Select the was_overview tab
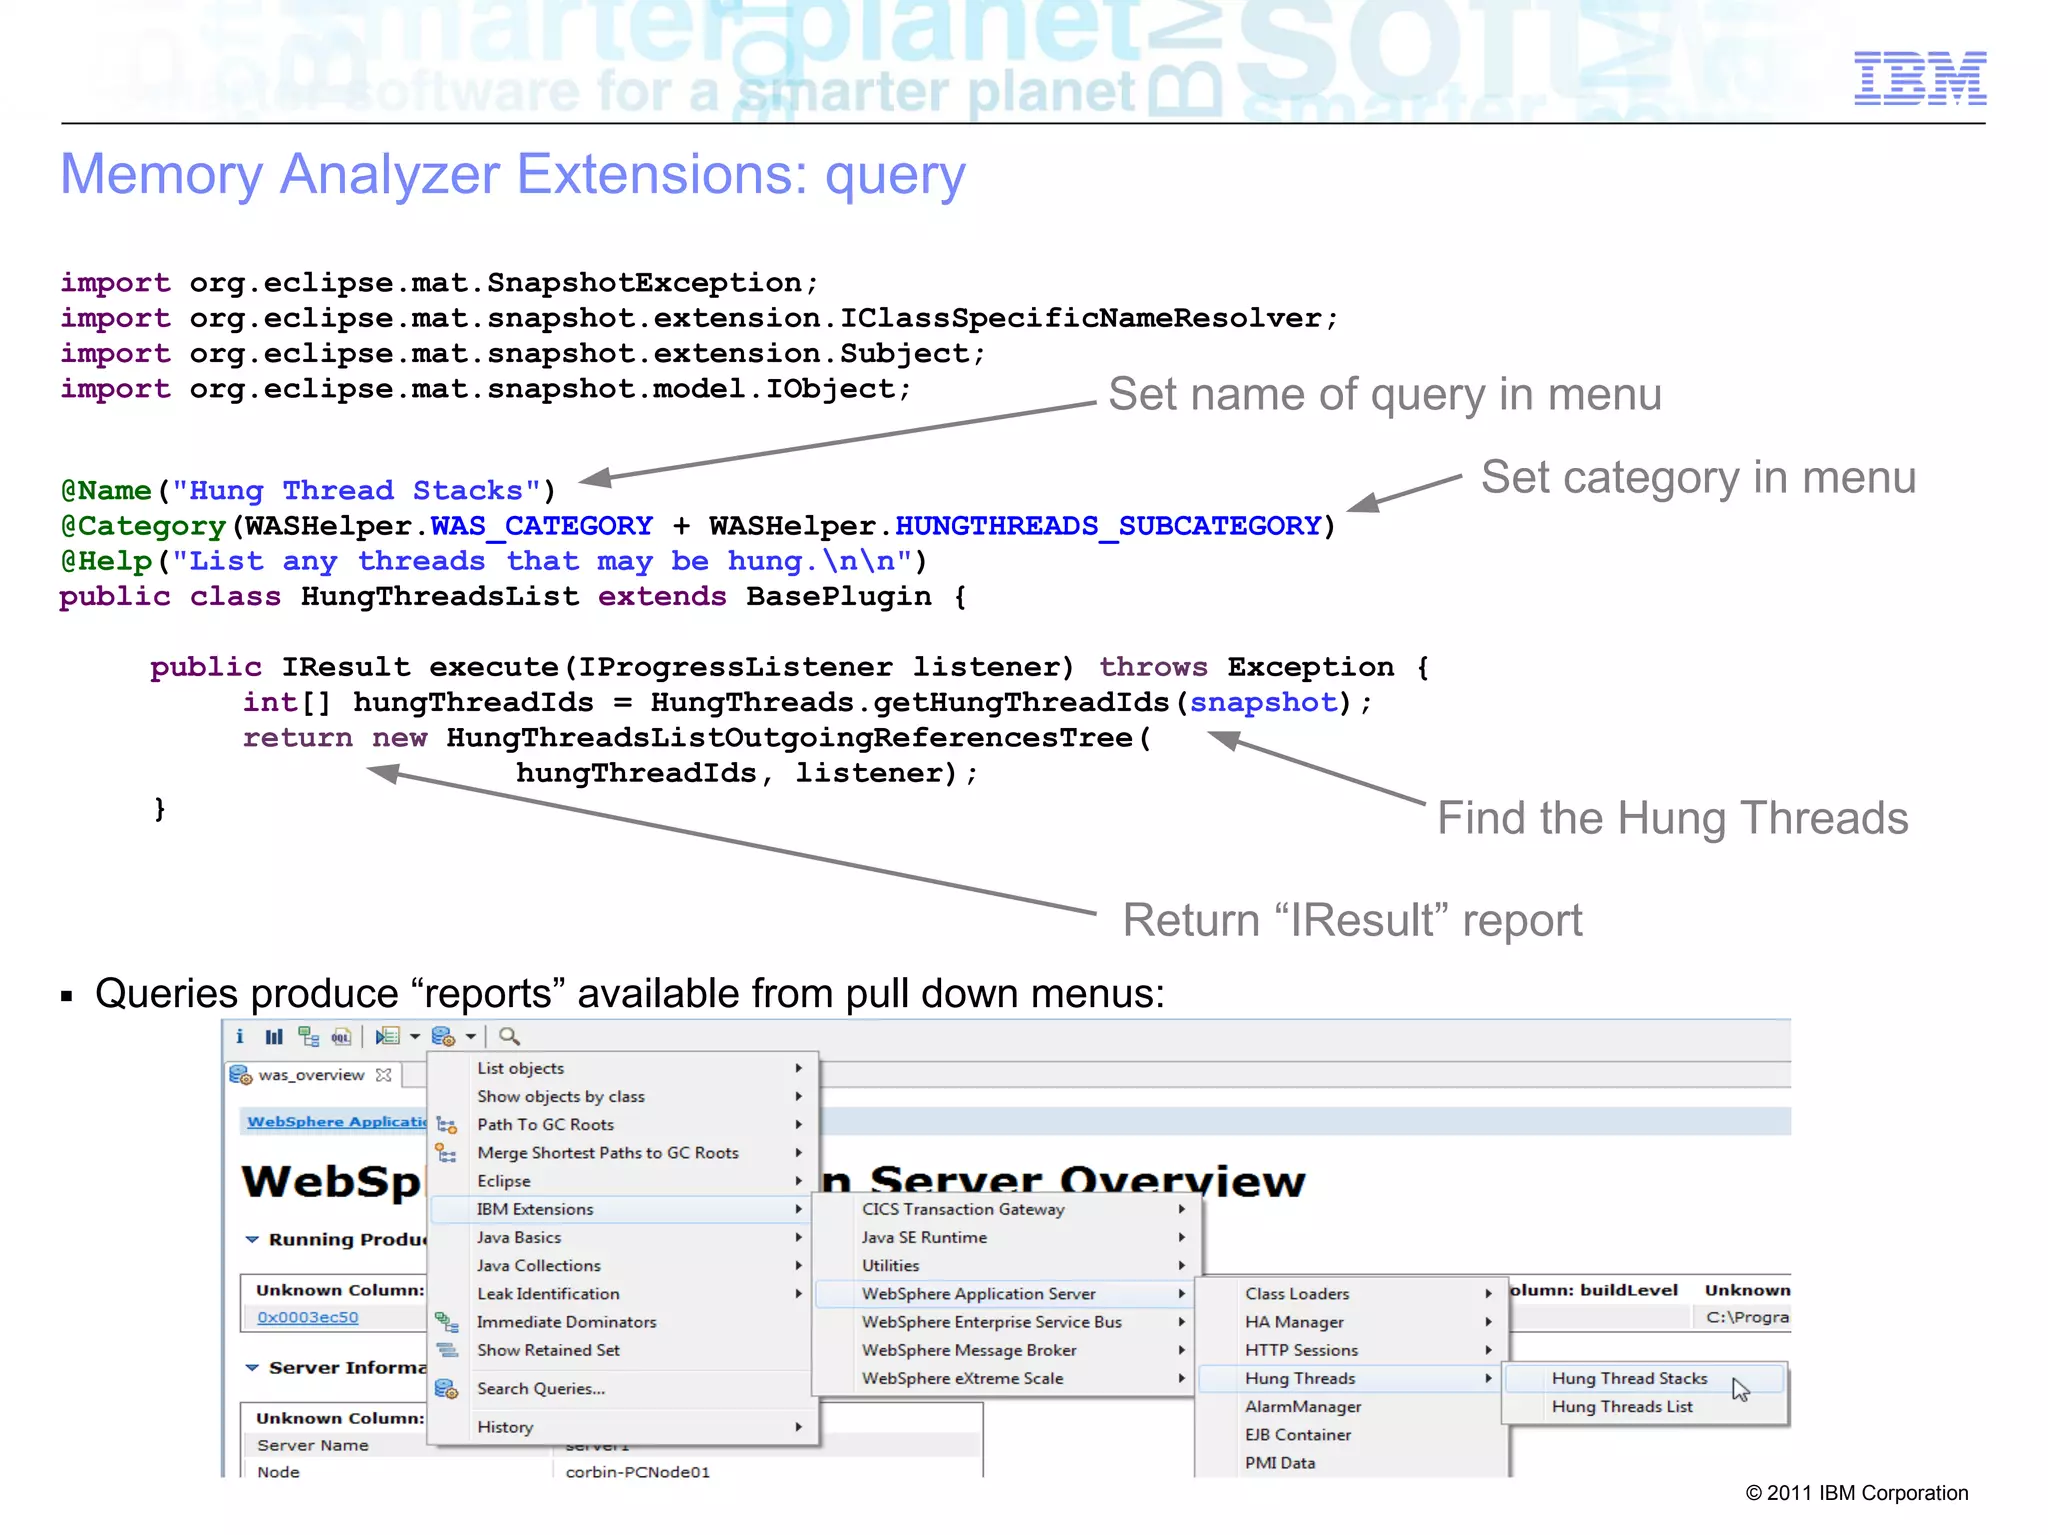 [x=311, y=1075]
